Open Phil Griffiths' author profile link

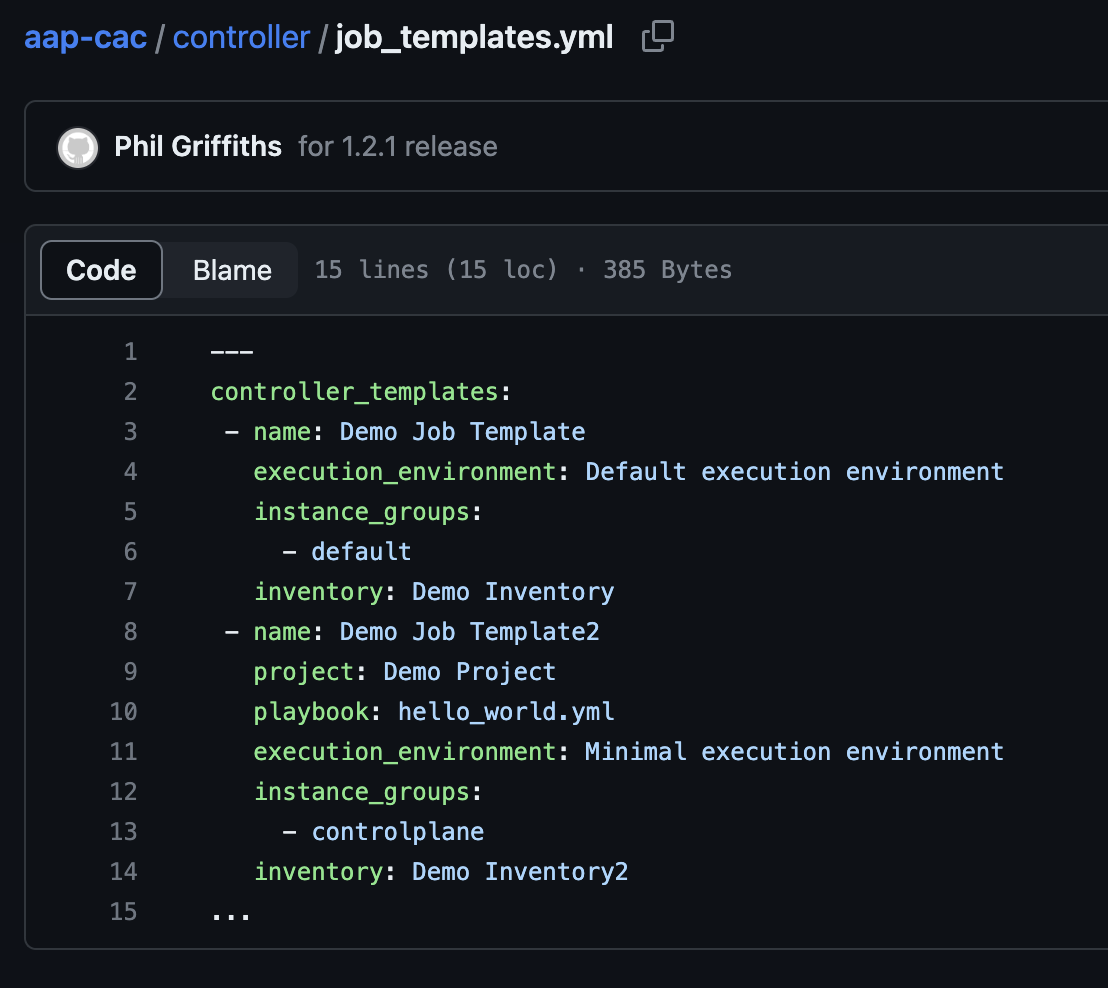(x=198, y=147)
